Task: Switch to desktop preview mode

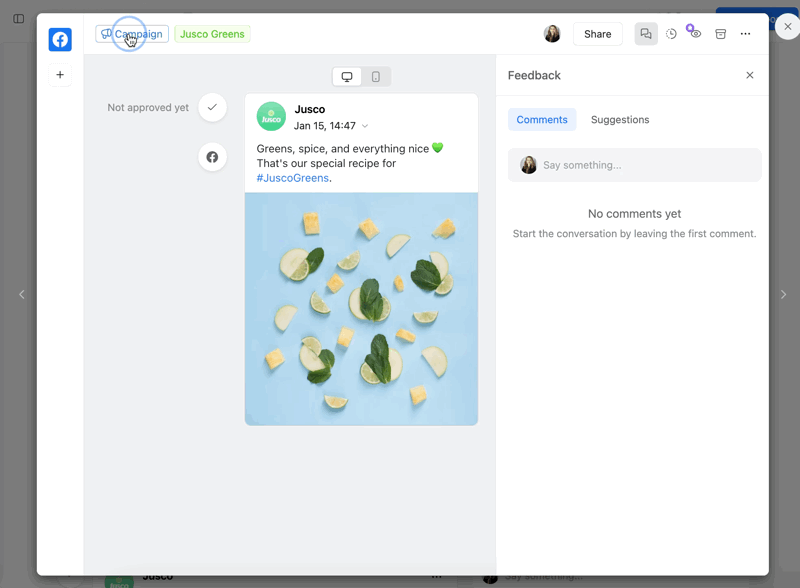Action: coord(347,77)
